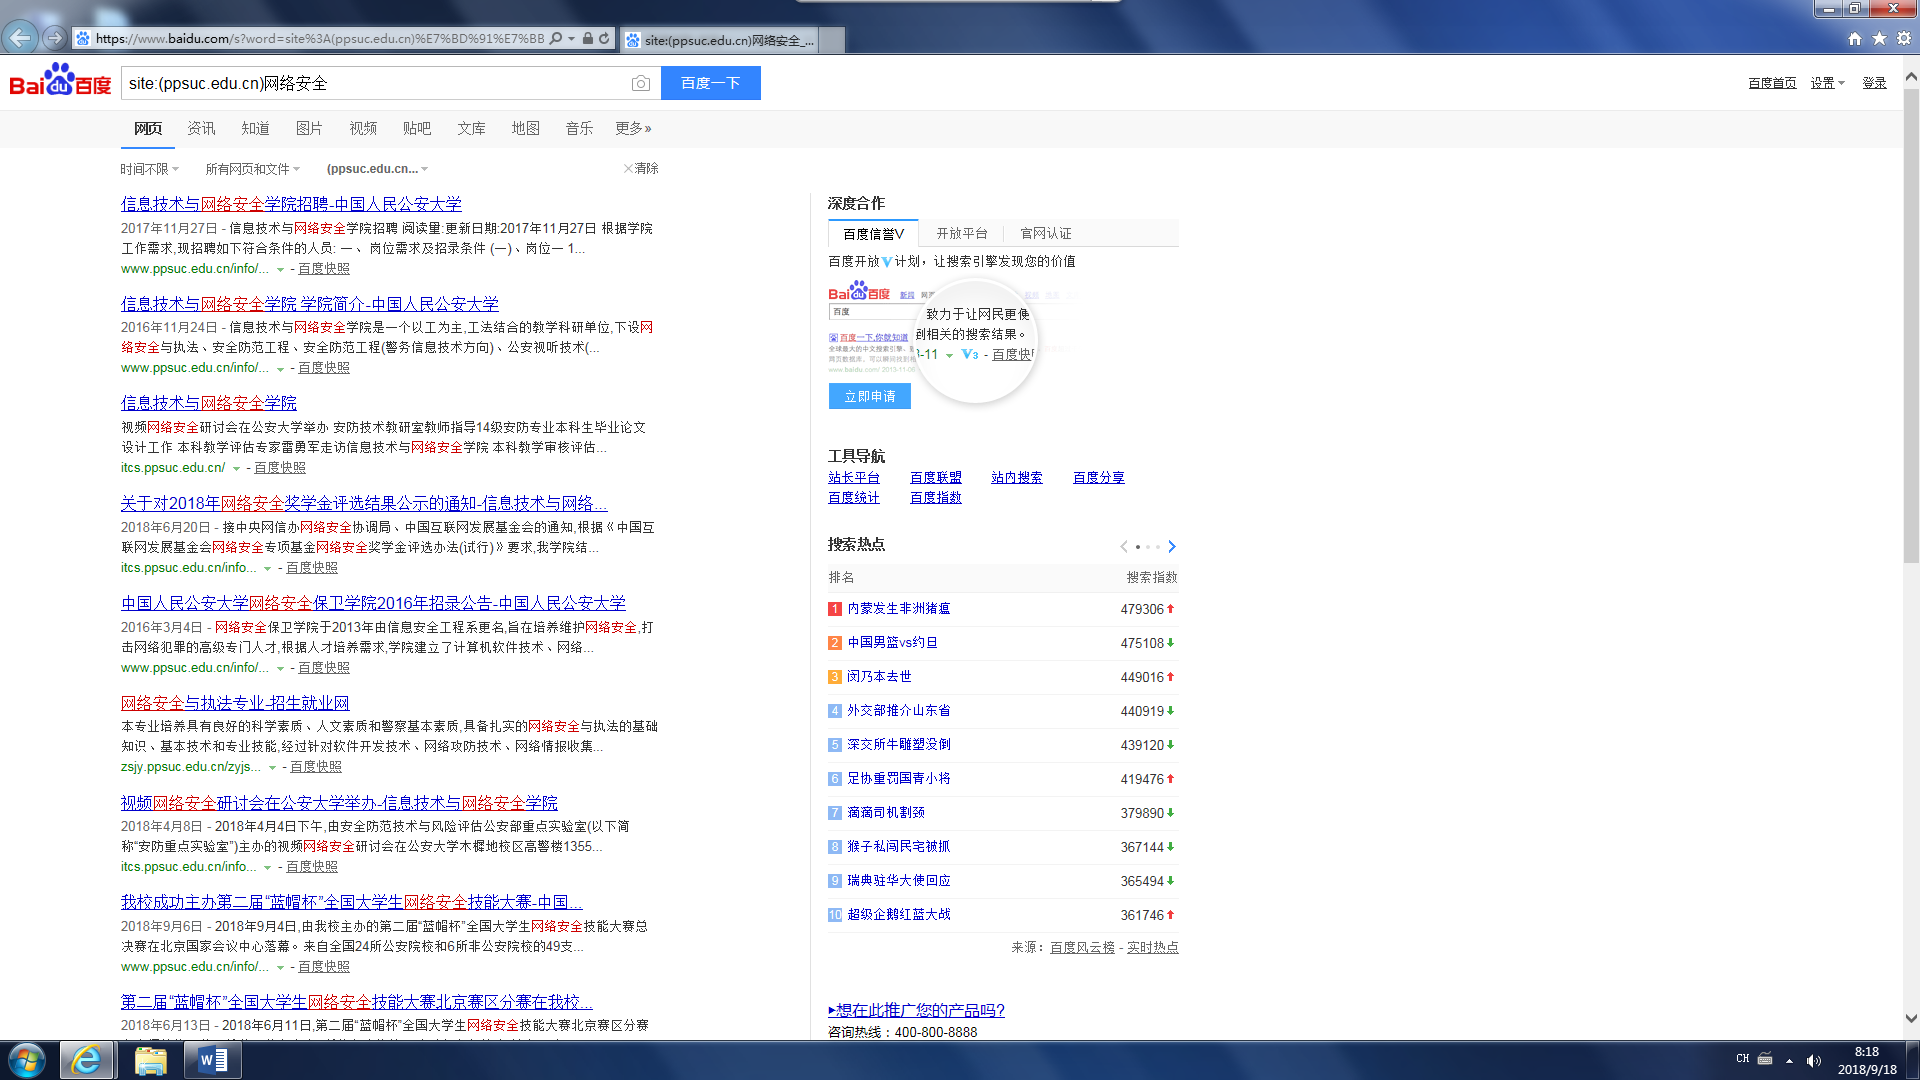Click the volume speaker tray icon

1813,1061
